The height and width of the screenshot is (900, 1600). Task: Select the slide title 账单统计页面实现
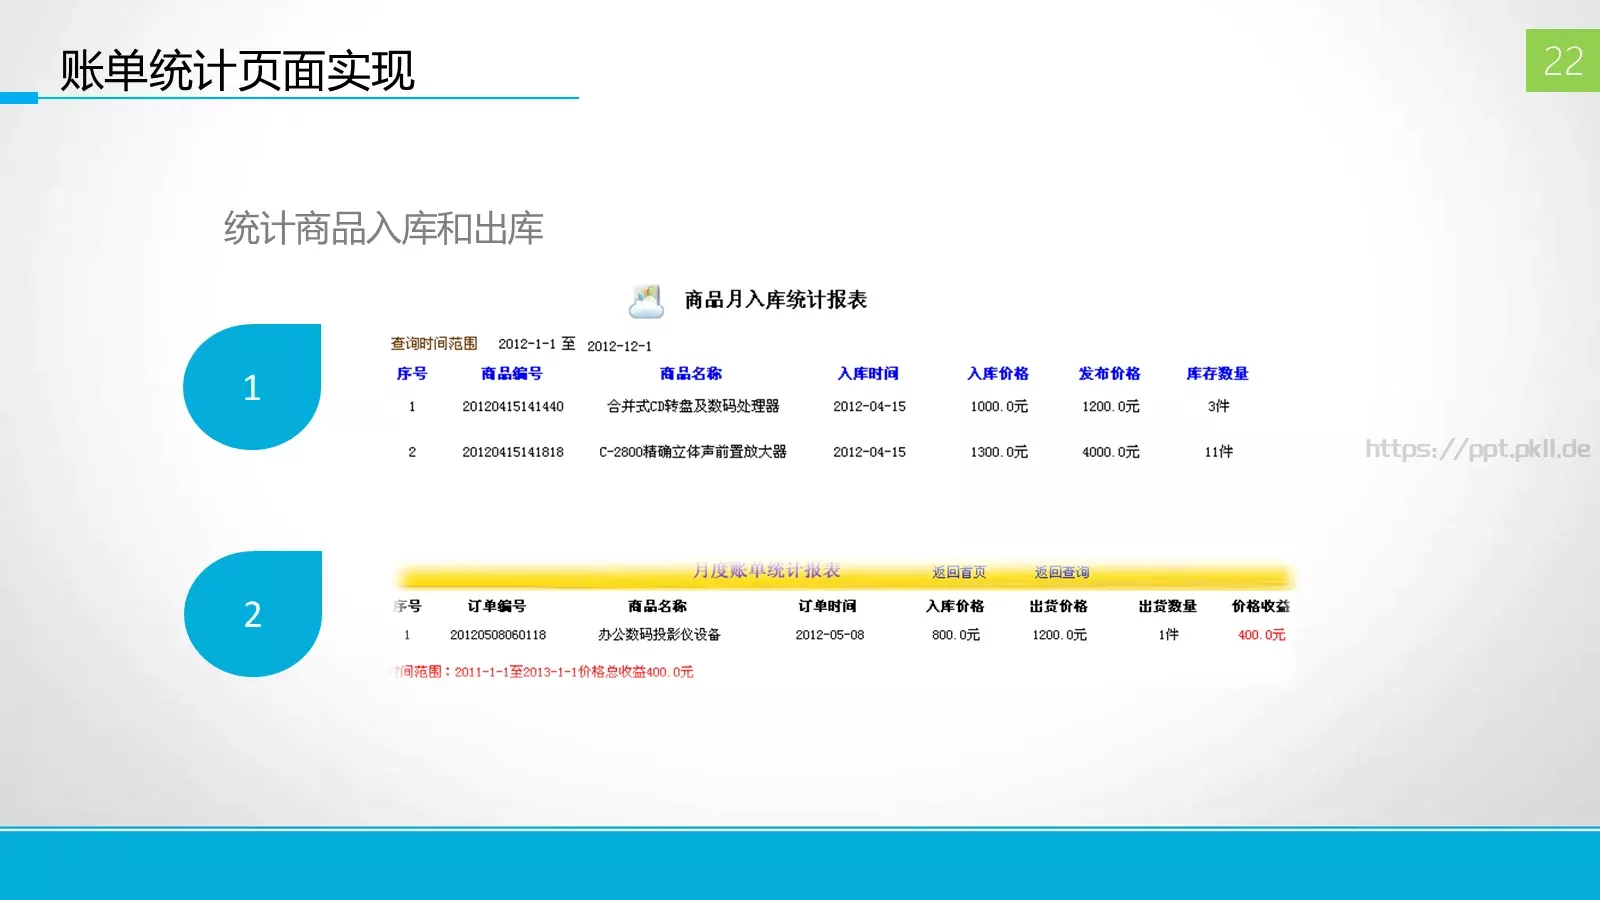[237, 70]
